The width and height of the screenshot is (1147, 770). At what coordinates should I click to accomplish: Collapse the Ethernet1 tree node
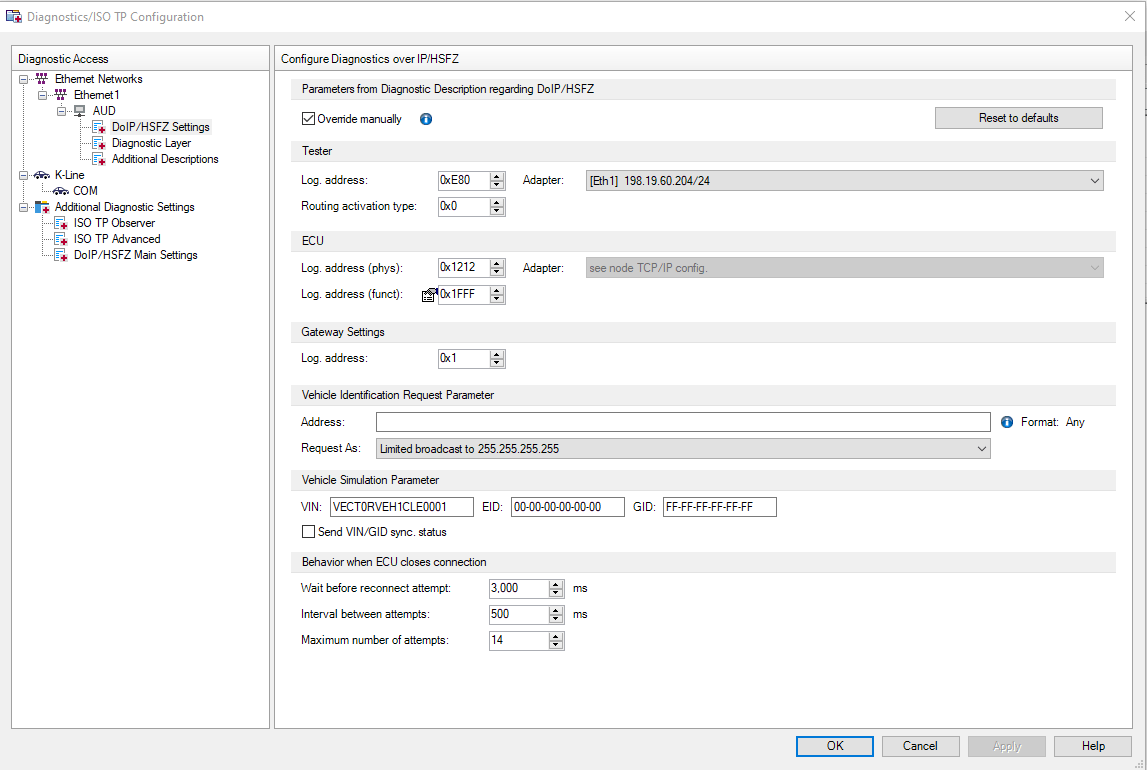[42, 94]
